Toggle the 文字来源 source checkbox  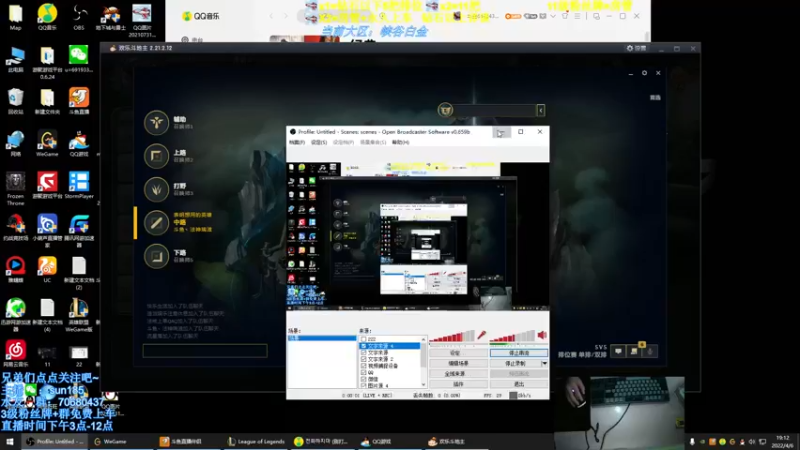coord(364,353)
